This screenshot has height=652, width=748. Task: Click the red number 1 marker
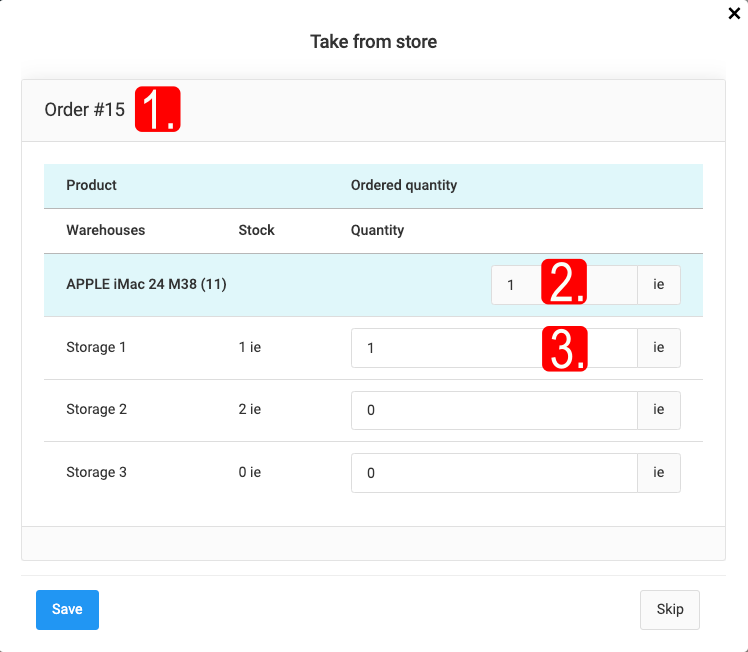point(157,110)
